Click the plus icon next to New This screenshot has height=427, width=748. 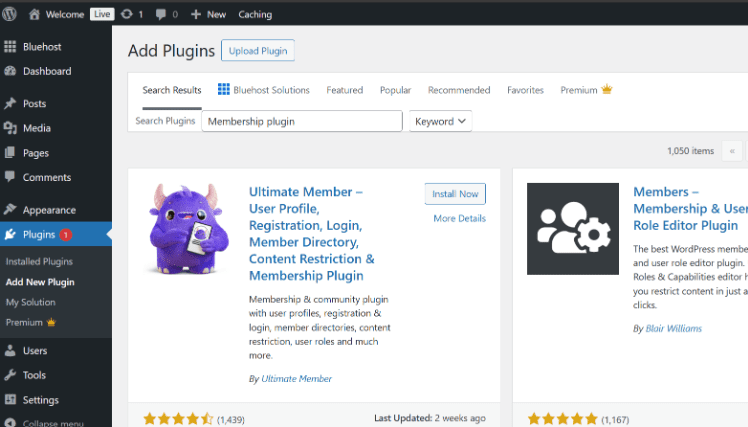pos(196,14)
